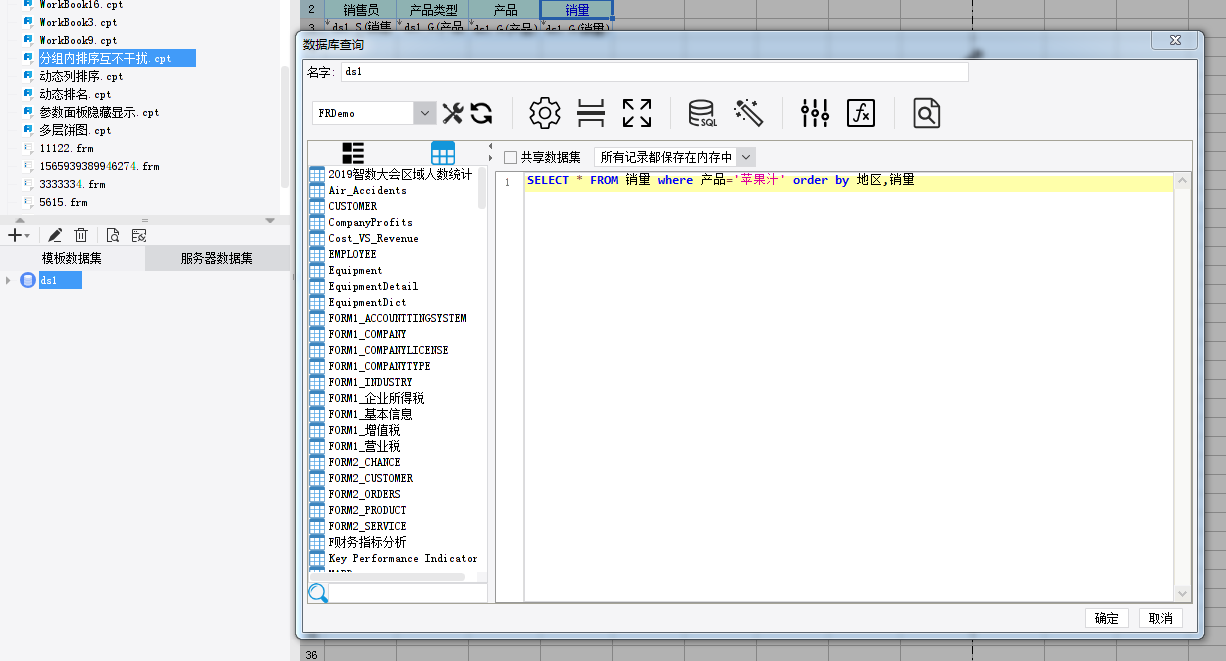Delete the dataset with the trash icon
This screenshot has height=661, width=1226.
coord(81,235)
